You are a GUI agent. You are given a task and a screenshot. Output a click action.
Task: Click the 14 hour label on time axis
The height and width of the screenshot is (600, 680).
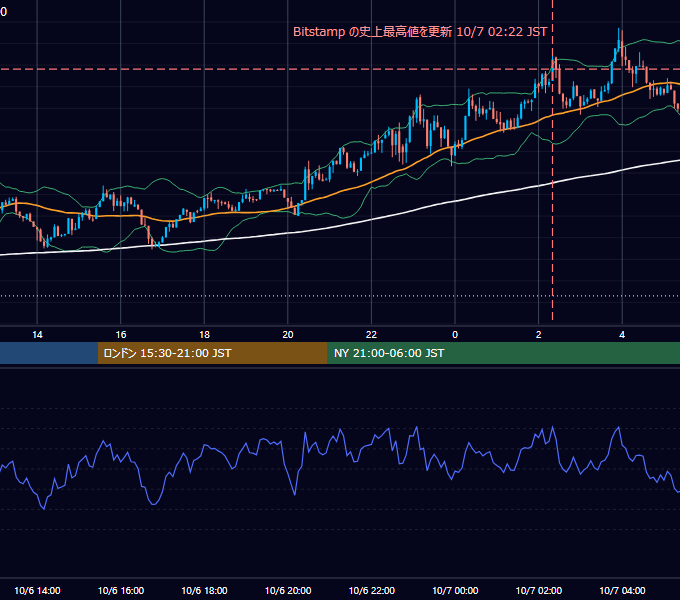click(37, 335)
